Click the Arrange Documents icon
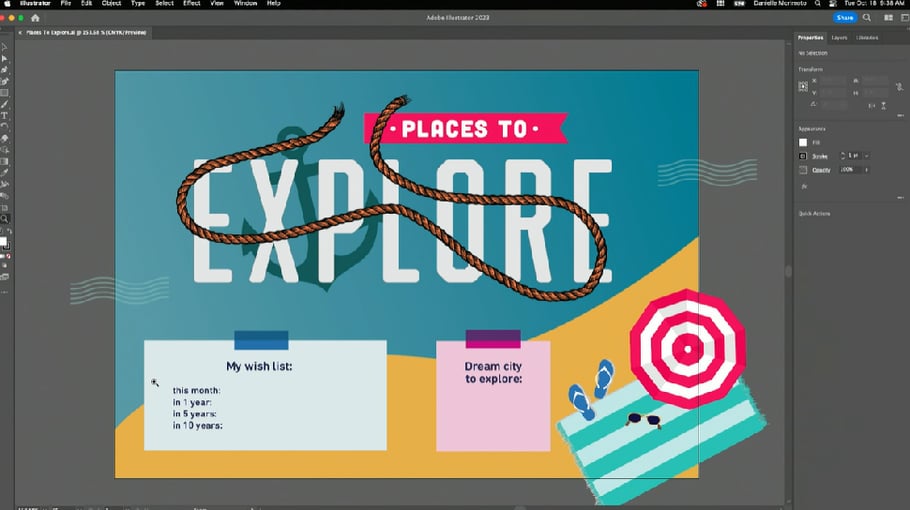 [887, 18]
